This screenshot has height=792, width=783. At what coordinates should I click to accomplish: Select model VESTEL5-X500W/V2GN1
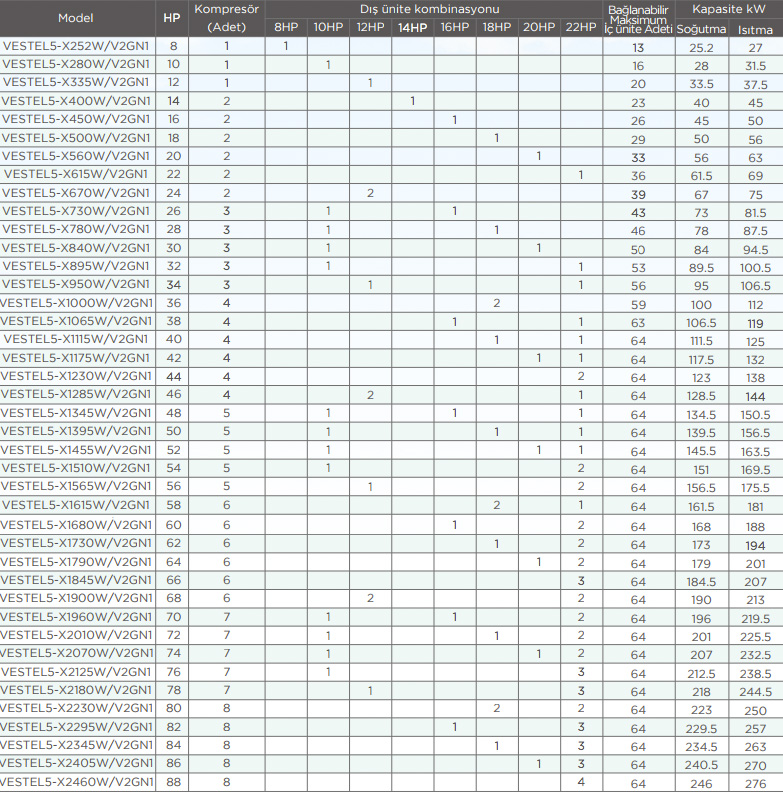click(76, 137)
